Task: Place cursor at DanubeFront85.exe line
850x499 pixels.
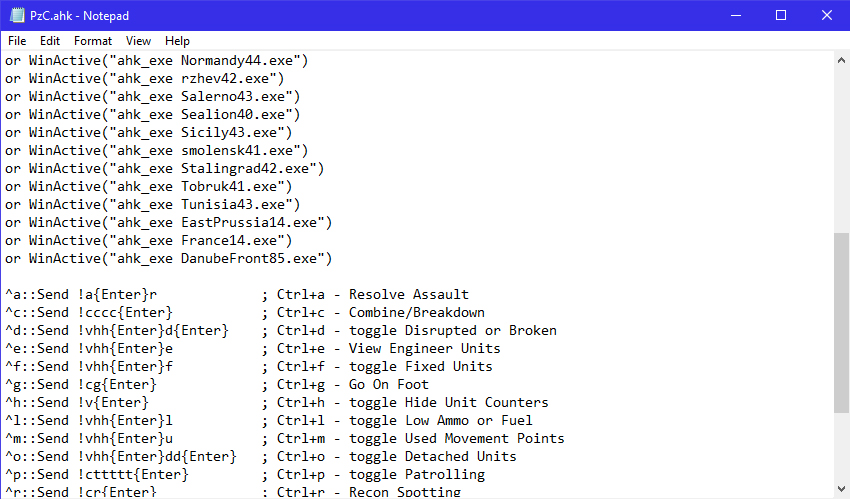Action: pos(169,258)
